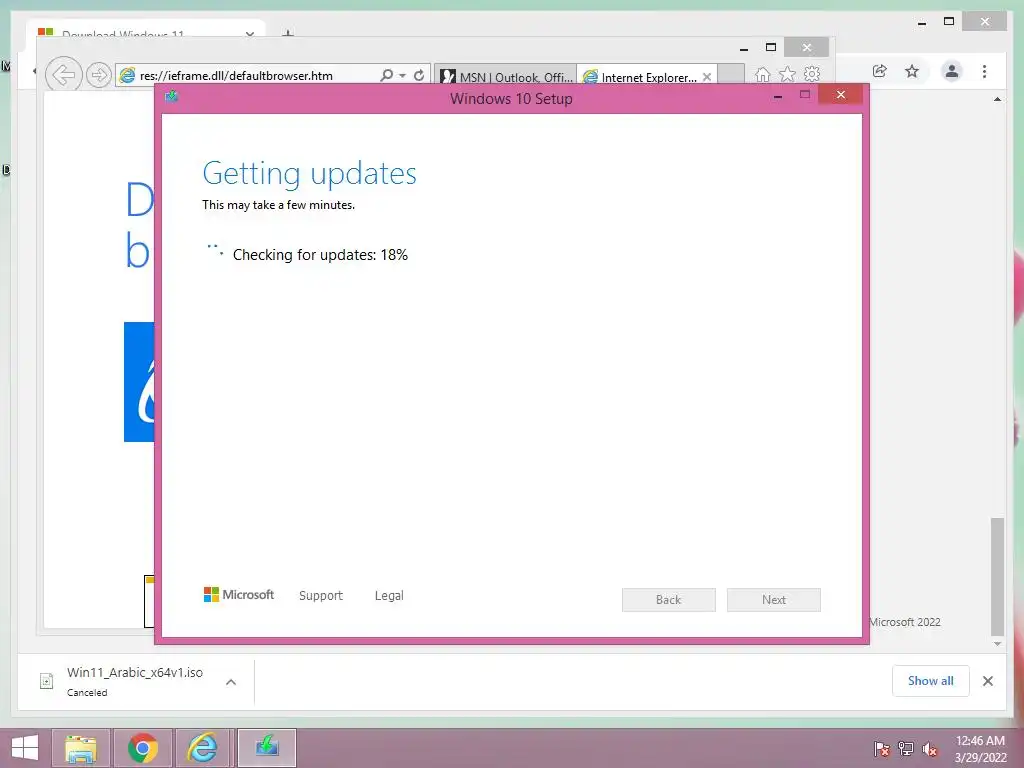This screenshot has width=1024, height=768.
Task: Click the Microsoft logo in Setup
Action: [239, 594]
